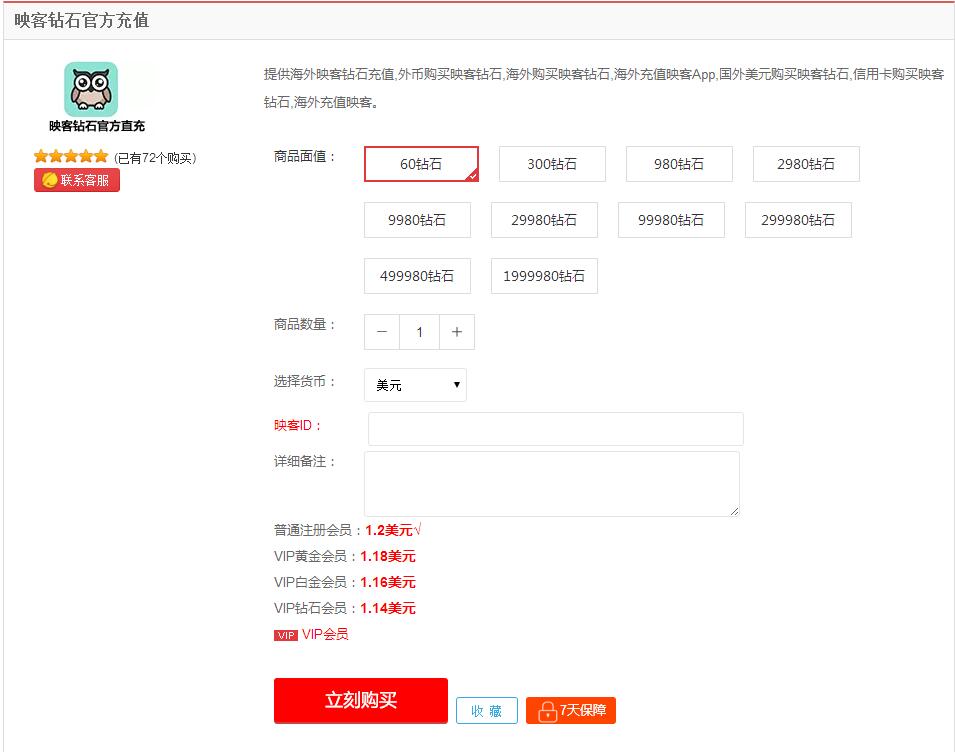This screenshot has width=955, height=752.
Task: Click the five-star rating icons
Action: click(71, 156)
